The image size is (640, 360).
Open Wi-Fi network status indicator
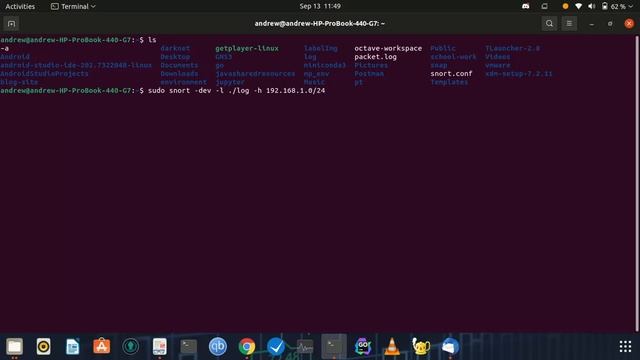(x=578, y=6)
